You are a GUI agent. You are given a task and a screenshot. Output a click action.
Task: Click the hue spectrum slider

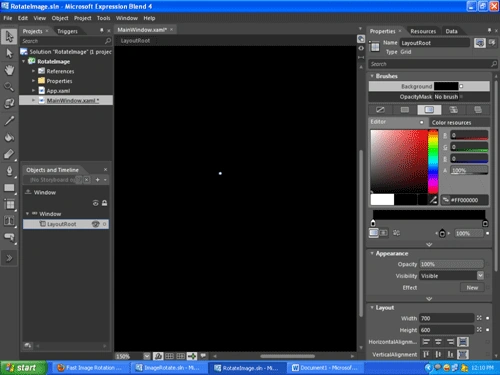433,161
